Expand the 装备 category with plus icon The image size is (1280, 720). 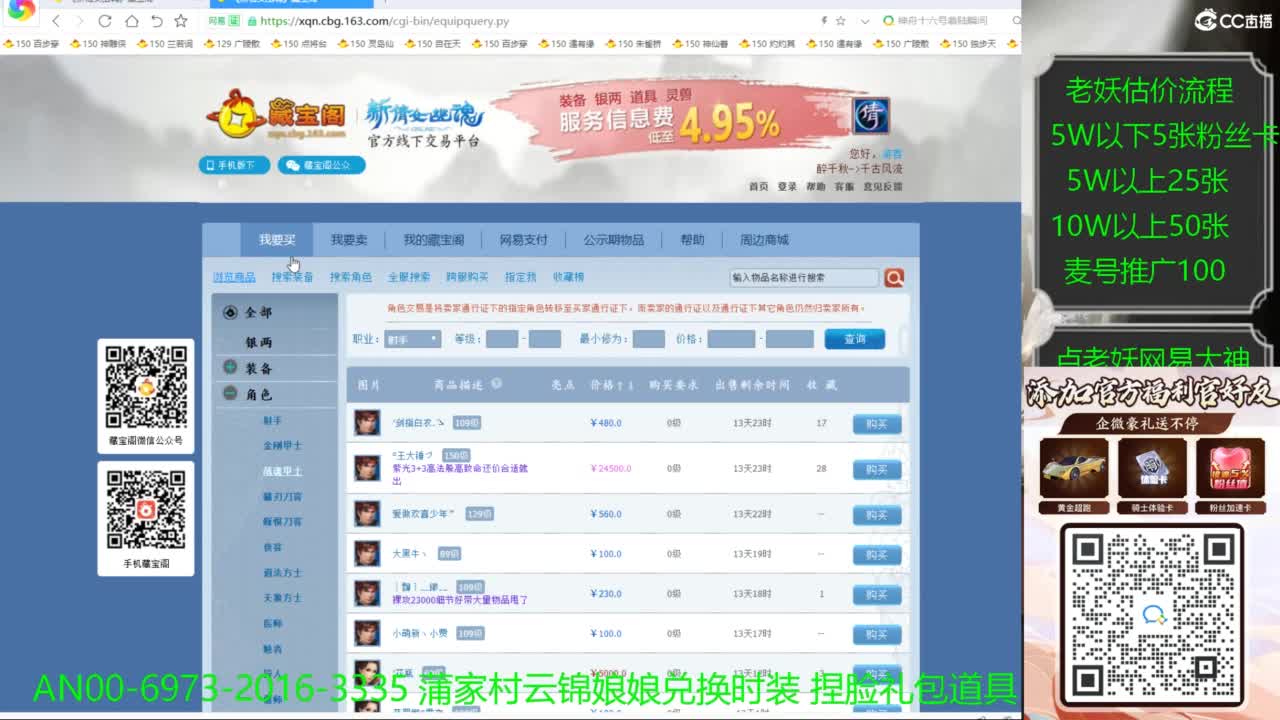coord(230,368)
